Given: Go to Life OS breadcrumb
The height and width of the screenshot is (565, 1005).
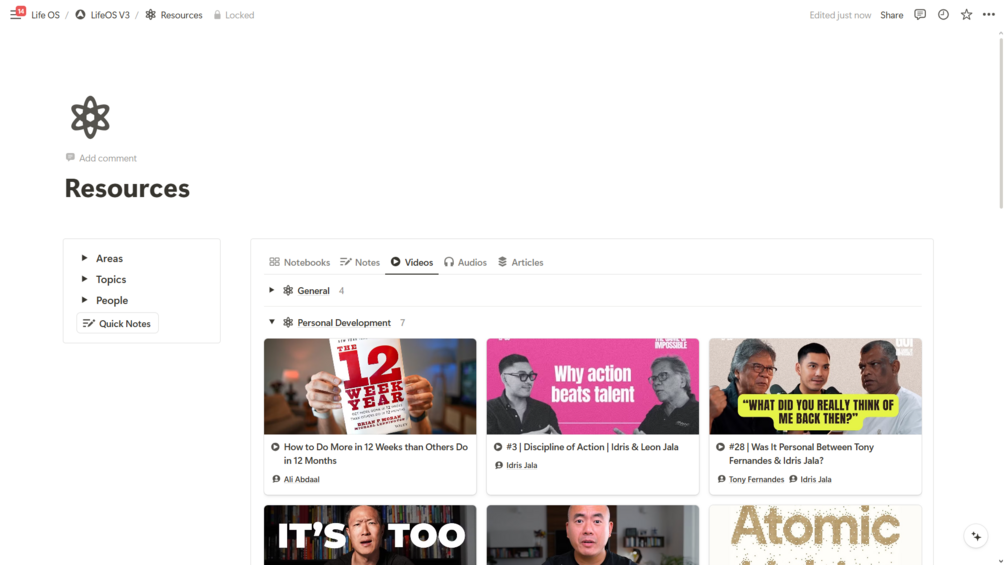Looking at the screenshot, I should click(x=46, y=15).
